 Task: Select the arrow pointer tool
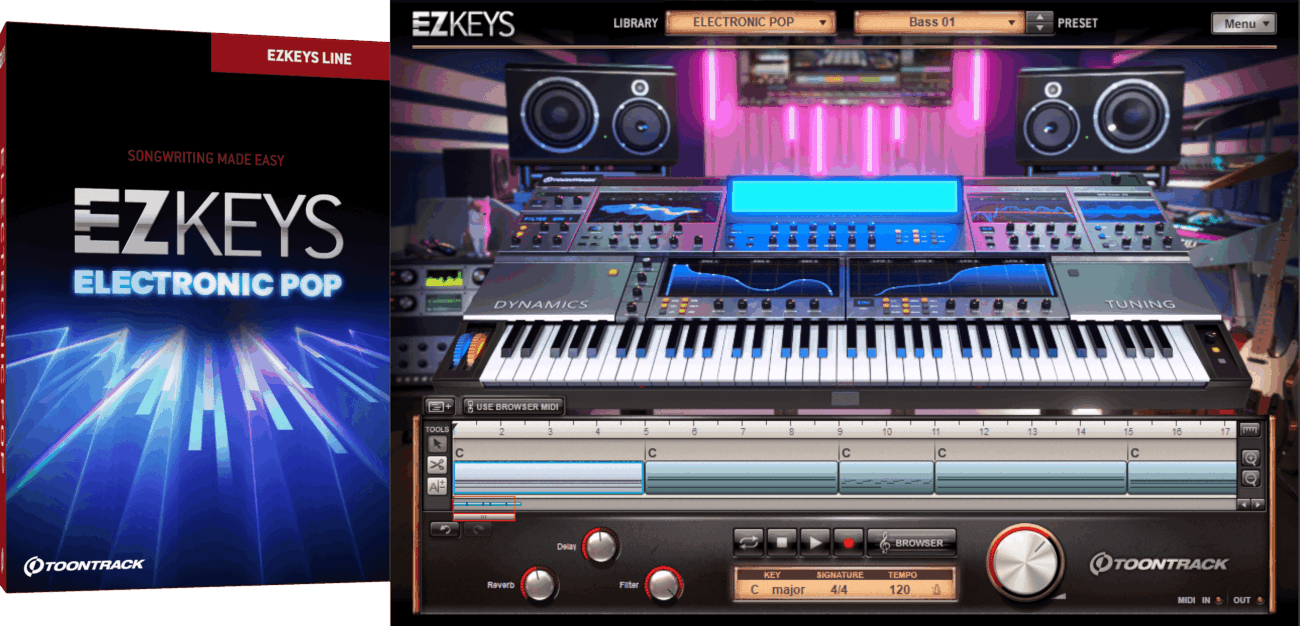point(437,444)
